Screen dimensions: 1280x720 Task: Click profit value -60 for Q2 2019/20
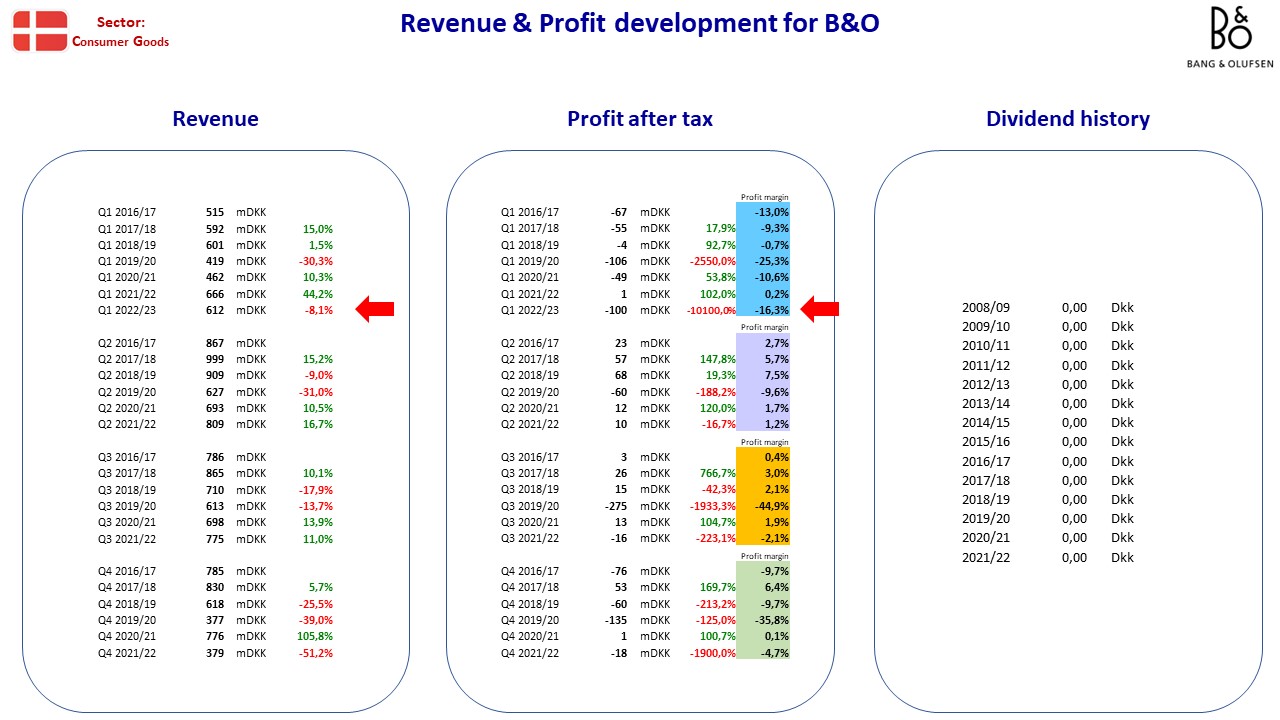click(x=618, y=392)
